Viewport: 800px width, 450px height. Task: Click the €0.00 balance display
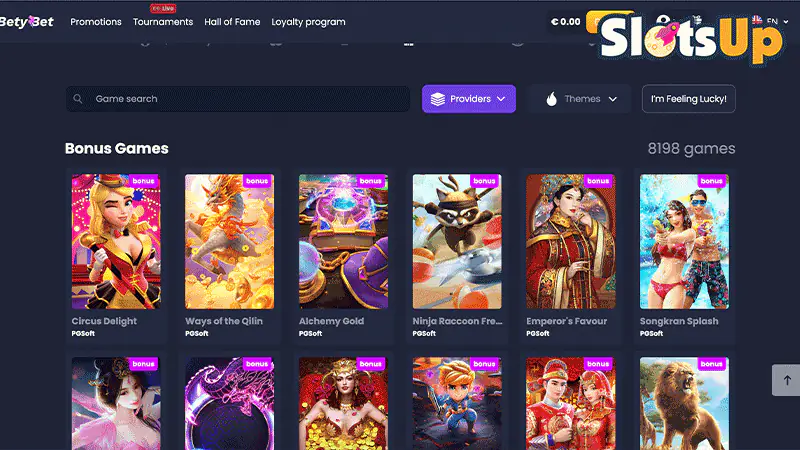coord(566,21)
